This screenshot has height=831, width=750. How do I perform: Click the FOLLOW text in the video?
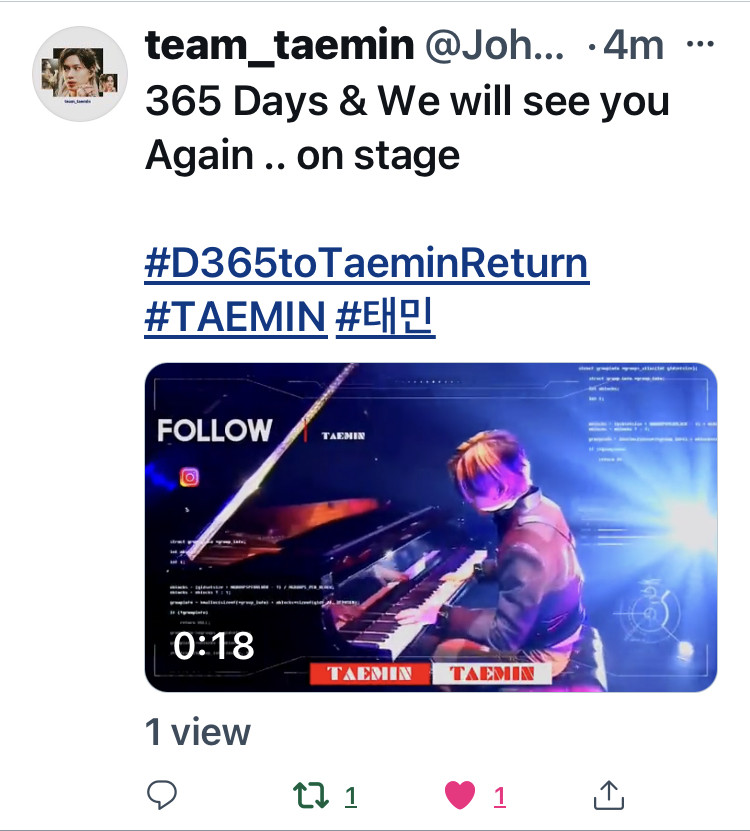[215, 430]
